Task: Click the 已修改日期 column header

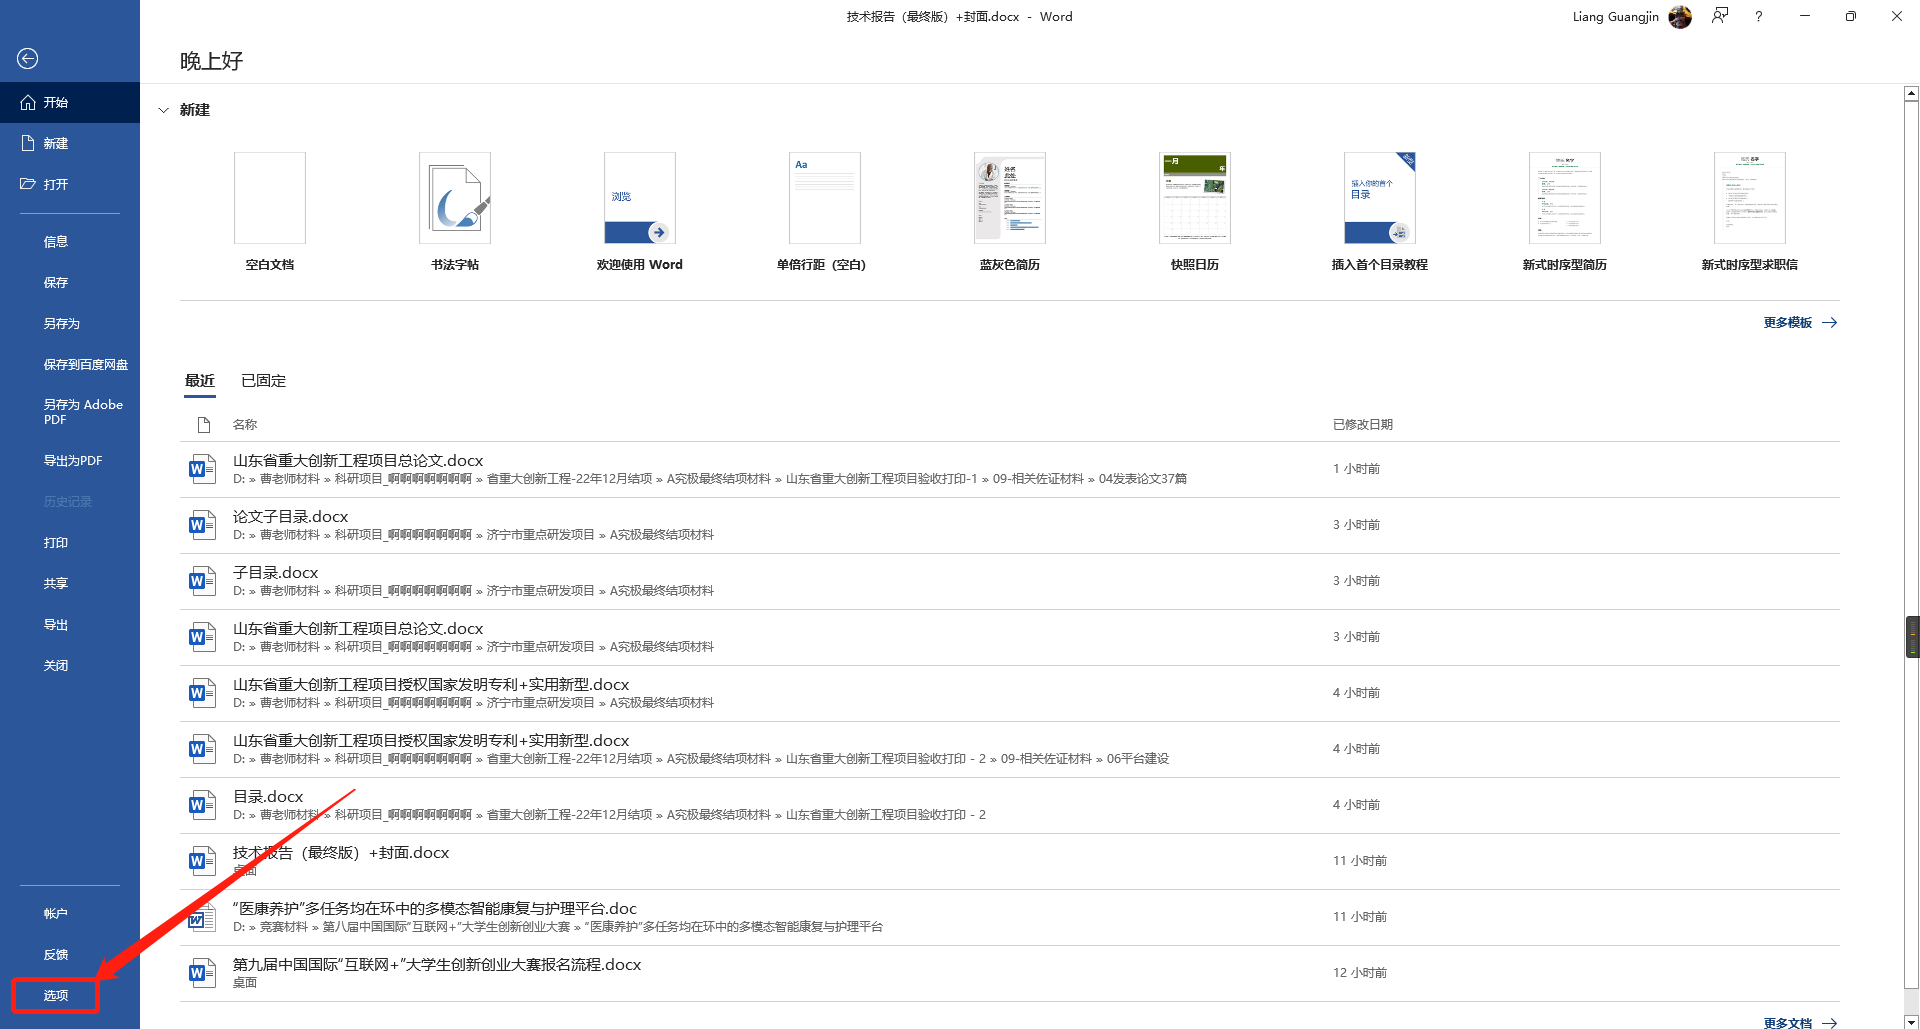Action: pyautogui.click(x=1362, y=425)
